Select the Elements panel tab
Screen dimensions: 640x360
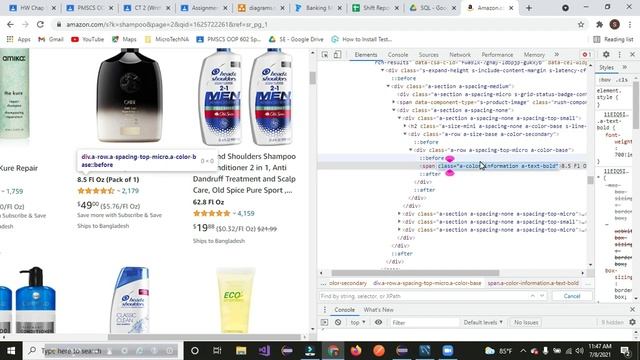click(x=366, y=54)
